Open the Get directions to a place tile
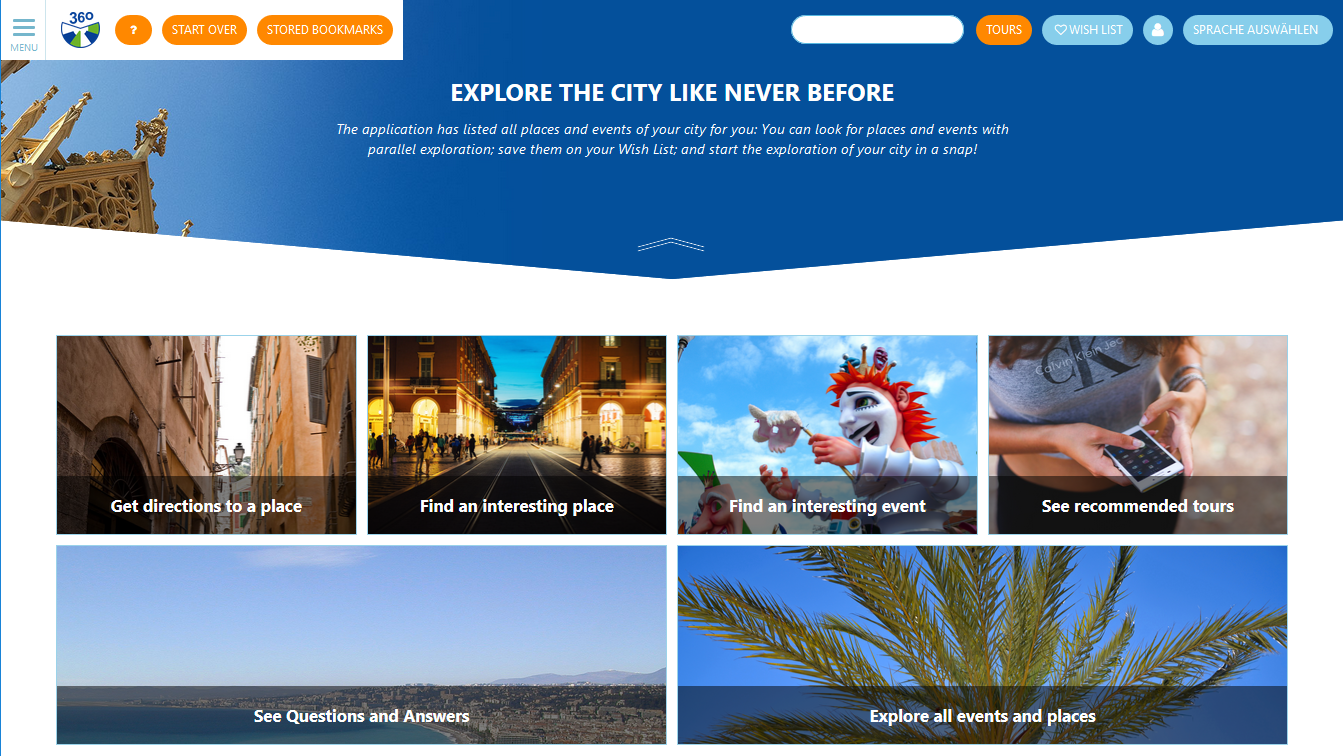This screenshot has height=756, width=1343. [206, 435]
